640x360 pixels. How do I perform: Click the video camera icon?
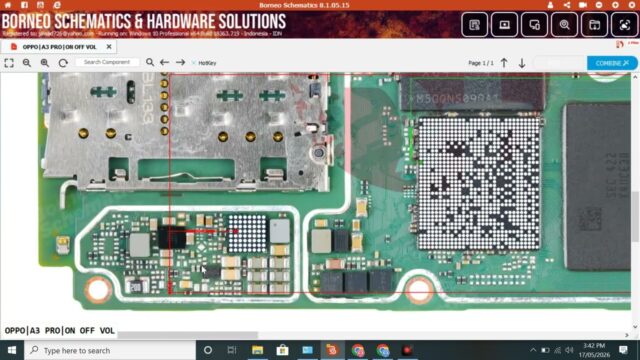tap(583, 5)
